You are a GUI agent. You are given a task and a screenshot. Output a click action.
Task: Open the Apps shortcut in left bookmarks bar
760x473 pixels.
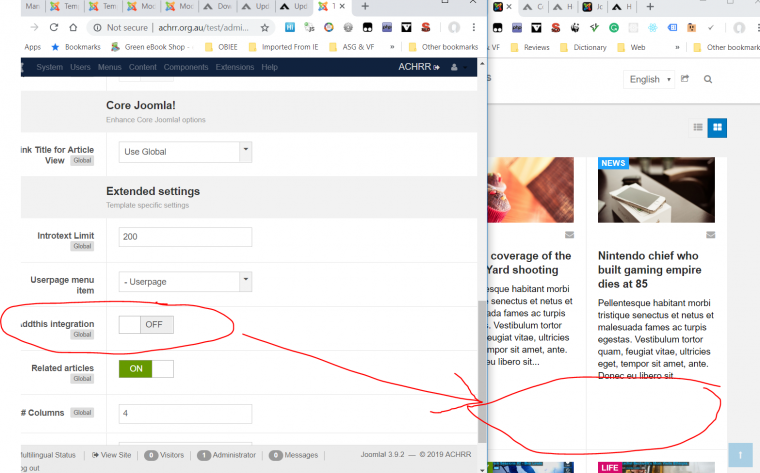coord(32,47)
